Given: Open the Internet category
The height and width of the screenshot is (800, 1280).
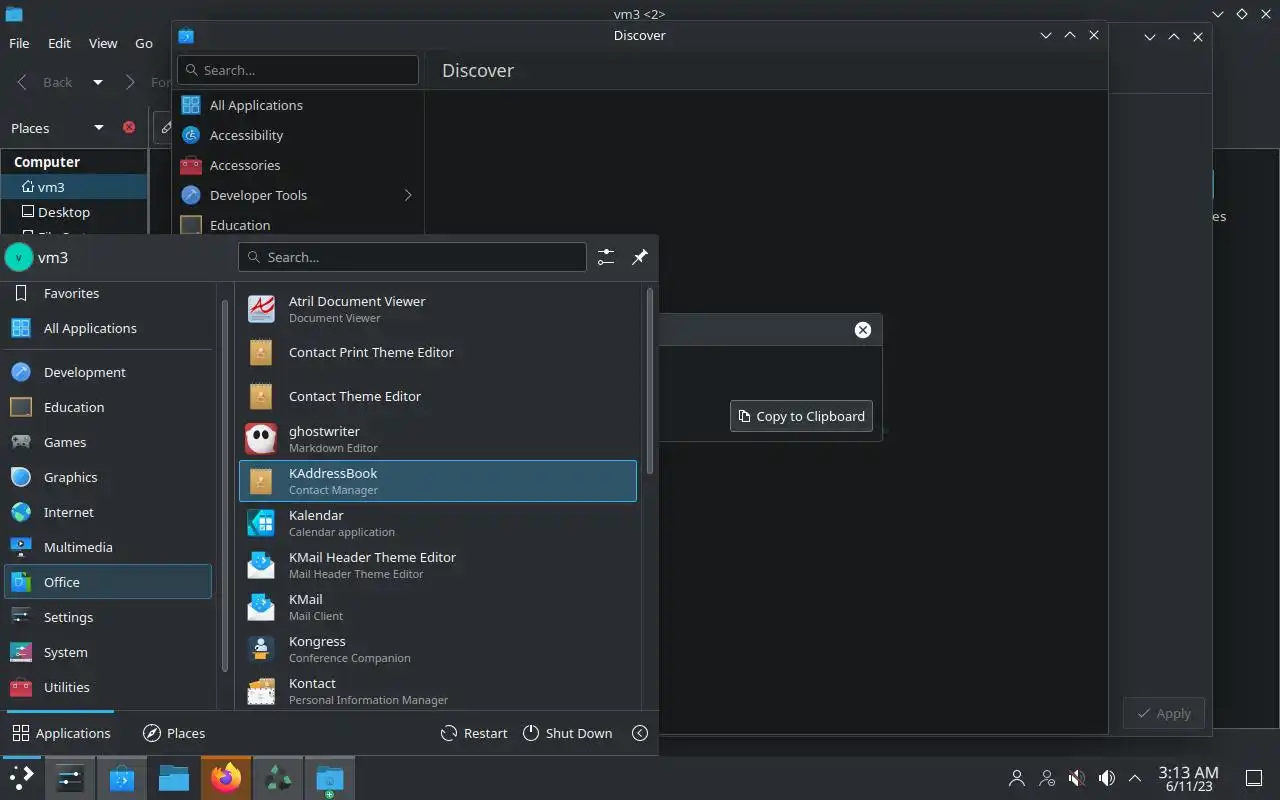Looking at the screenshot, I should click(108, 512).
